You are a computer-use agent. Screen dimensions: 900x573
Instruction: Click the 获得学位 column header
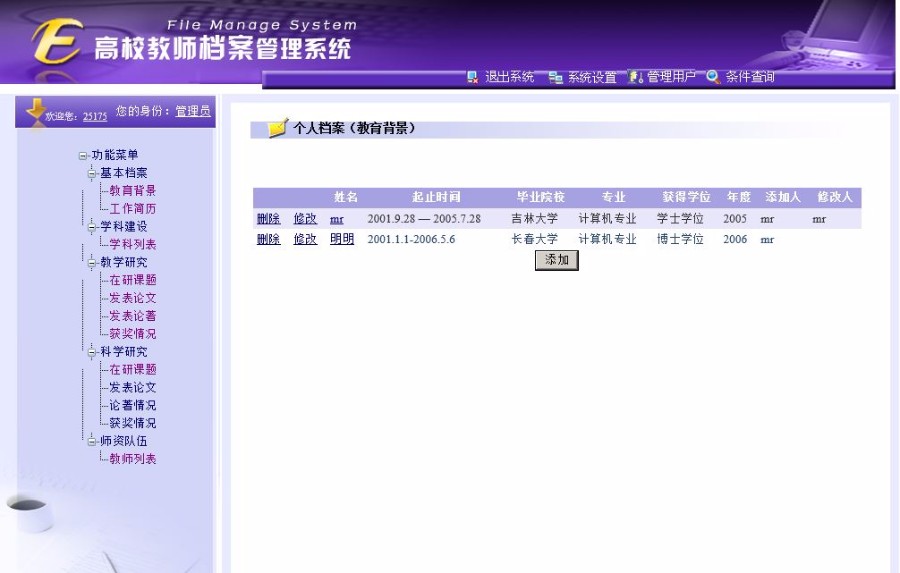point(686,197)
